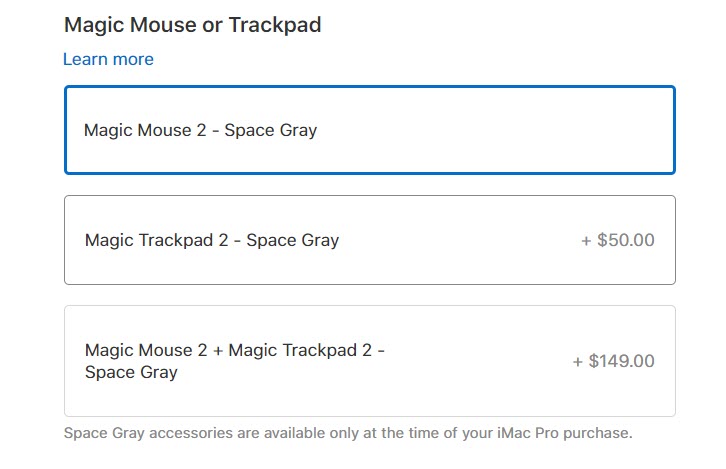The height and width of the screenshot is (469, 726).
Task: Choose Magic Trackpad 2 - Space Gray option
Action: click(369, 240)
